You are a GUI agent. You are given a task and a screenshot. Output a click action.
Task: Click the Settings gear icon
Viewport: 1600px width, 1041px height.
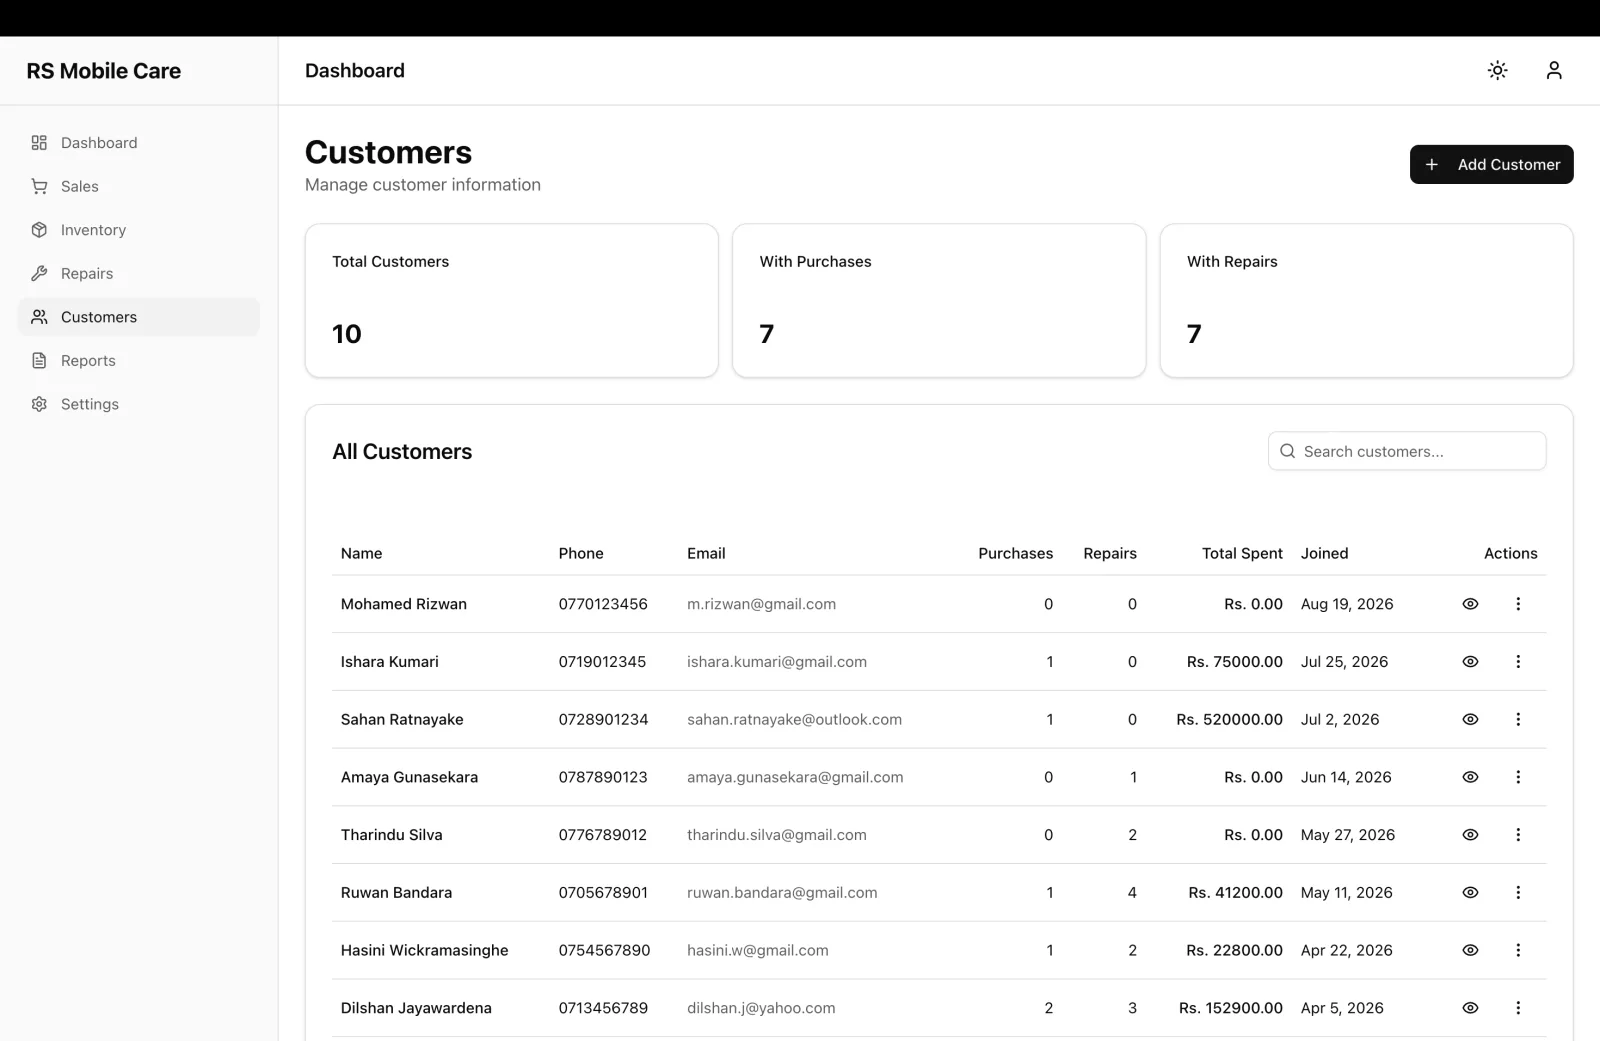coord(39,404)
